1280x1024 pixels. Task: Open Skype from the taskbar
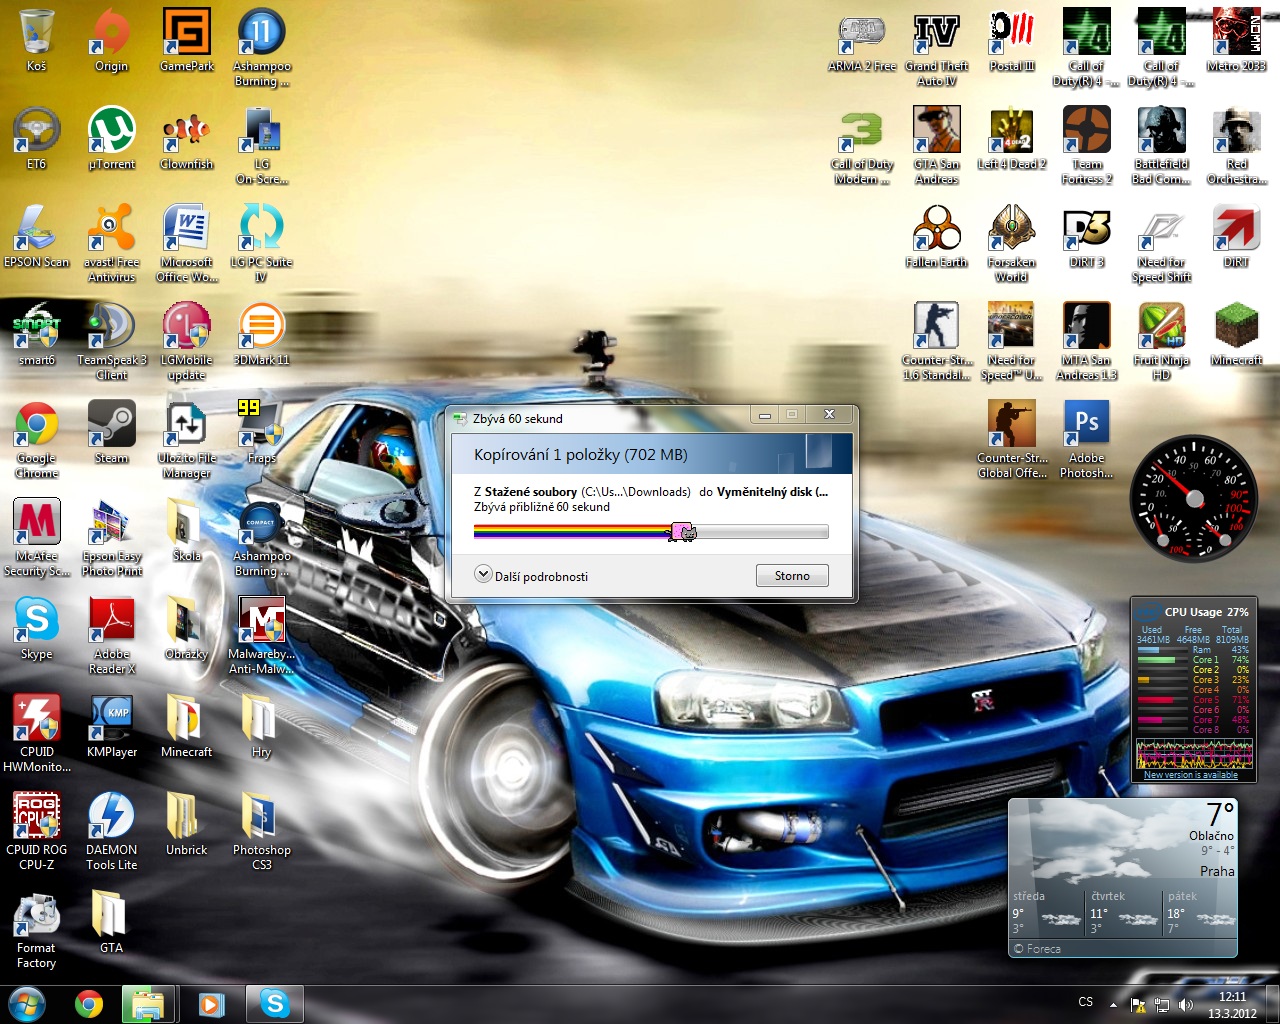[274, 1004]
